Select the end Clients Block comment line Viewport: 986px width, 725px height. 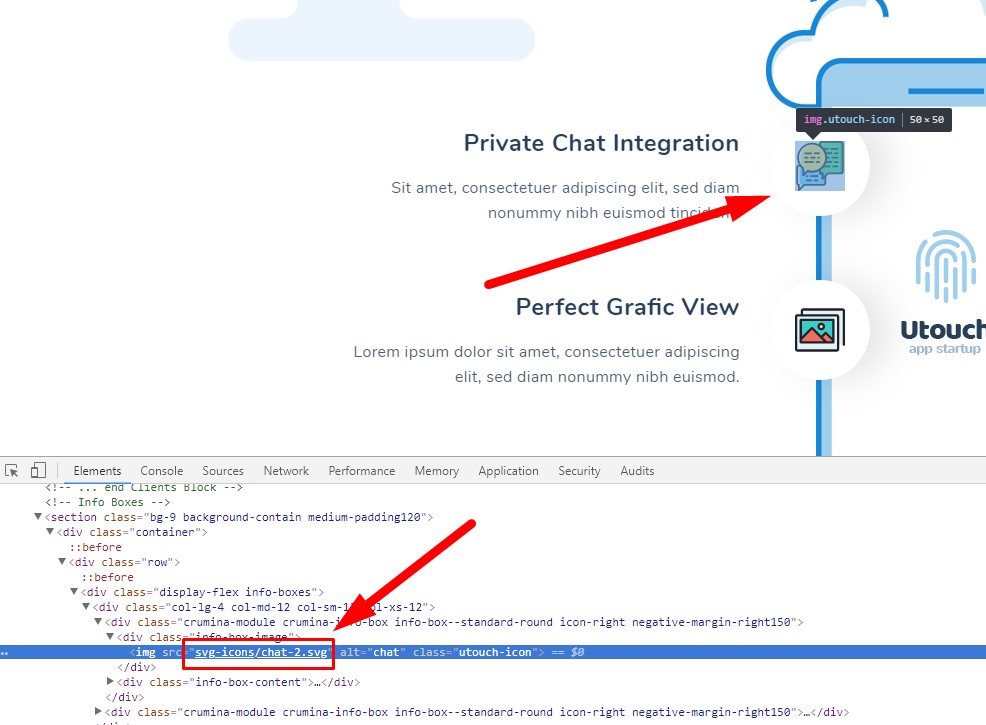click(x=143, y=488)
